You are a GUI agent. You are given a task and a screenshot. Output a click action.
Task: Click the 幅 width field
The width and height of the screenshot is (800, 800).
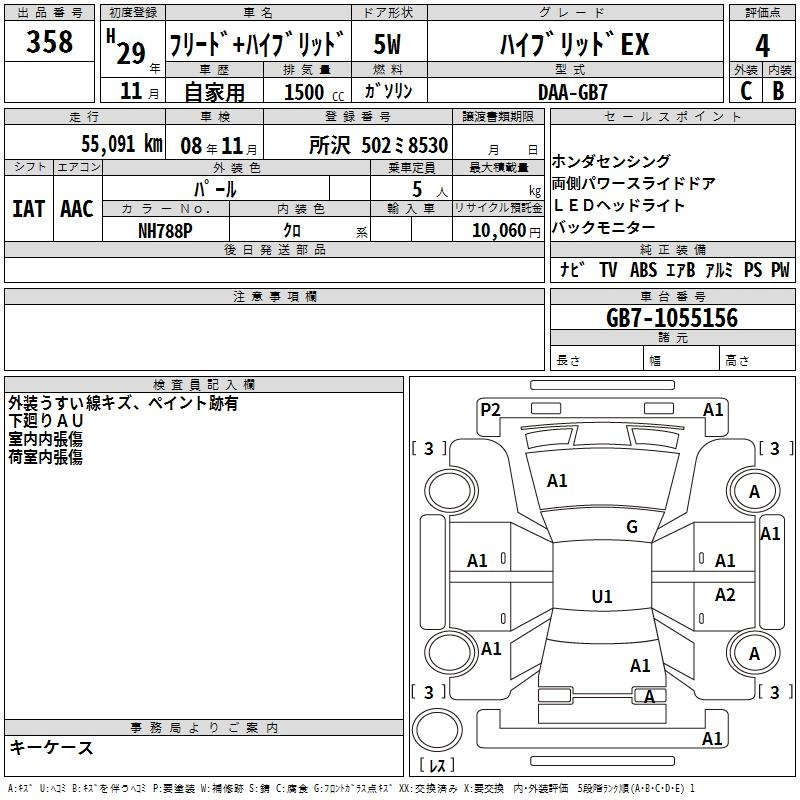pos(682,358)
